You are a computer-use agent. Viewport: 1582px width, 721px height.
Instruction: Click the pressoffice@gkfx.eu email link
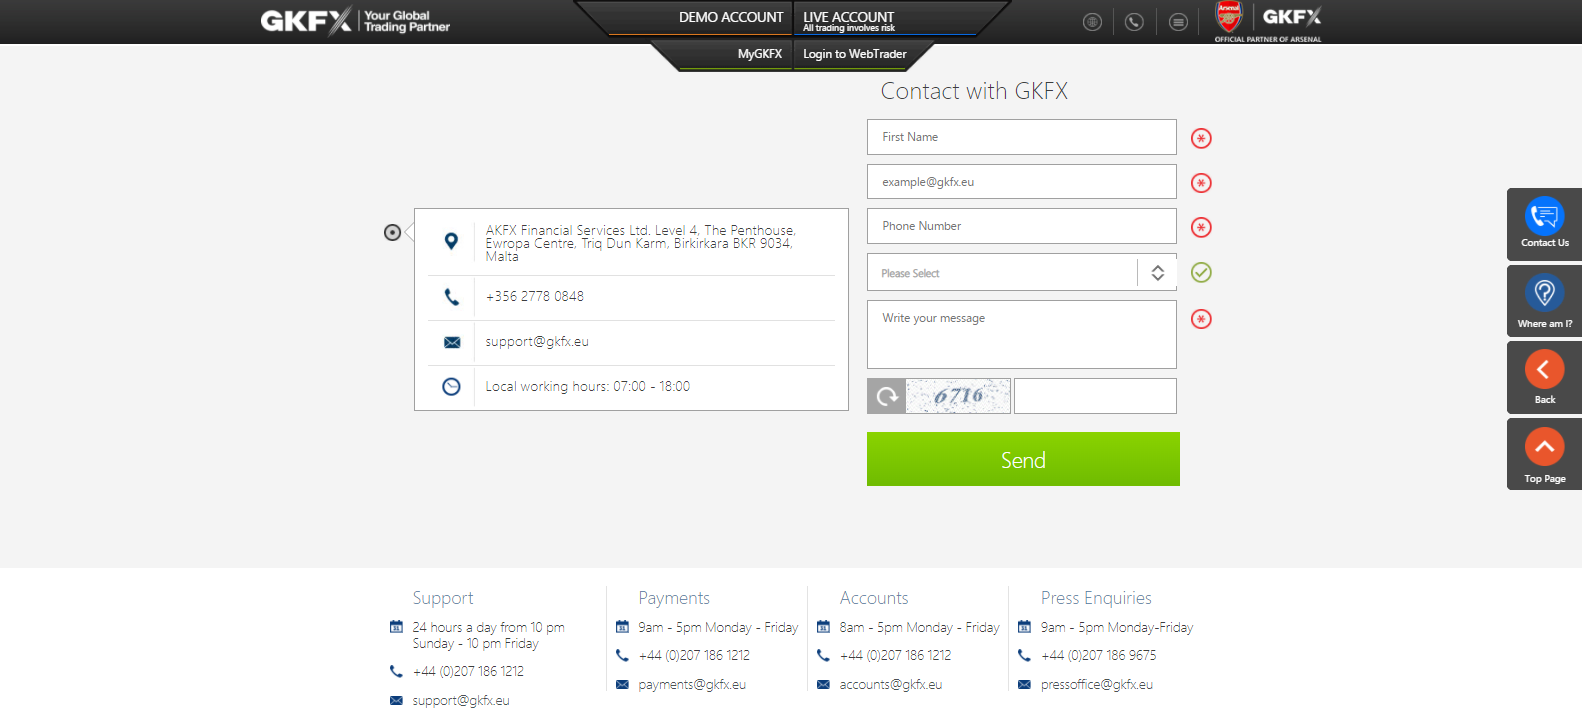(1097, 685)
